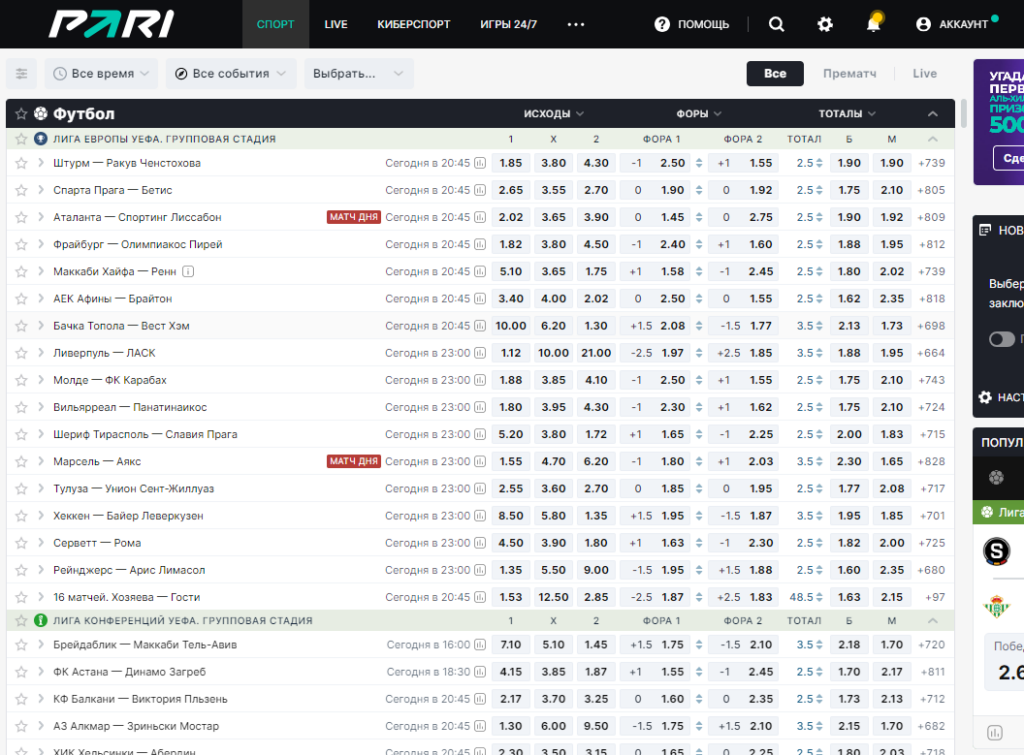Star the Спарта Прага — Бетис match
1024x755 pixels.
(x=21, y=191)
